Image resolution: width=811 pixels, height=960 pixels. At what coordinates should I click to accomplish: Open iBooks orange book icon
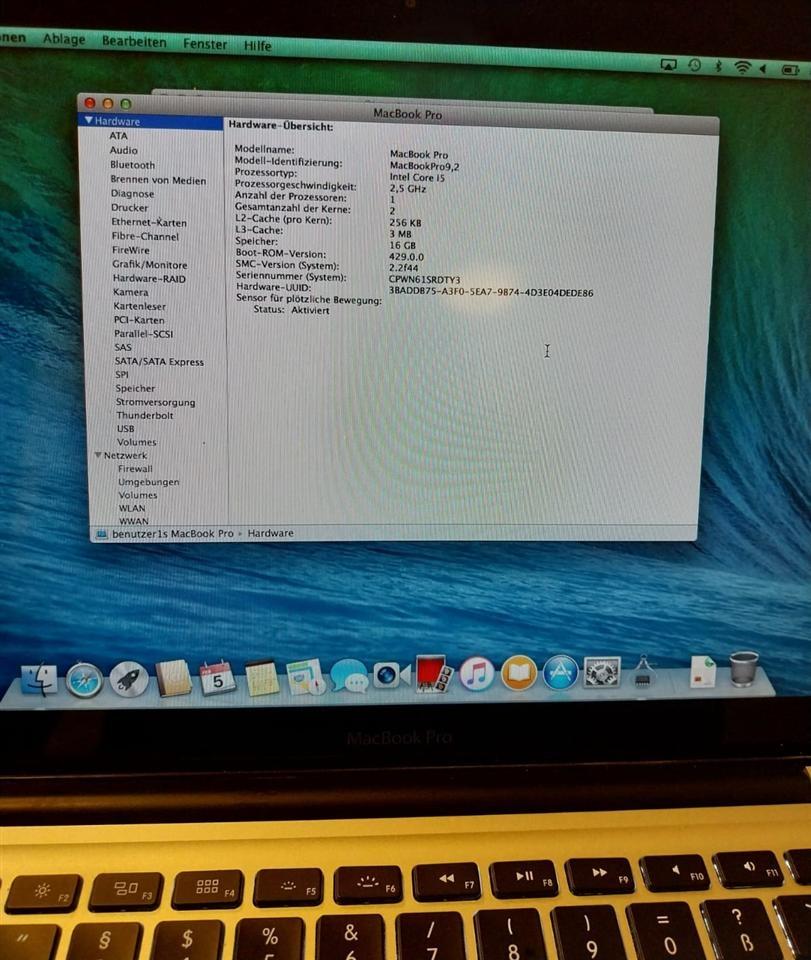tap(519, 673)
